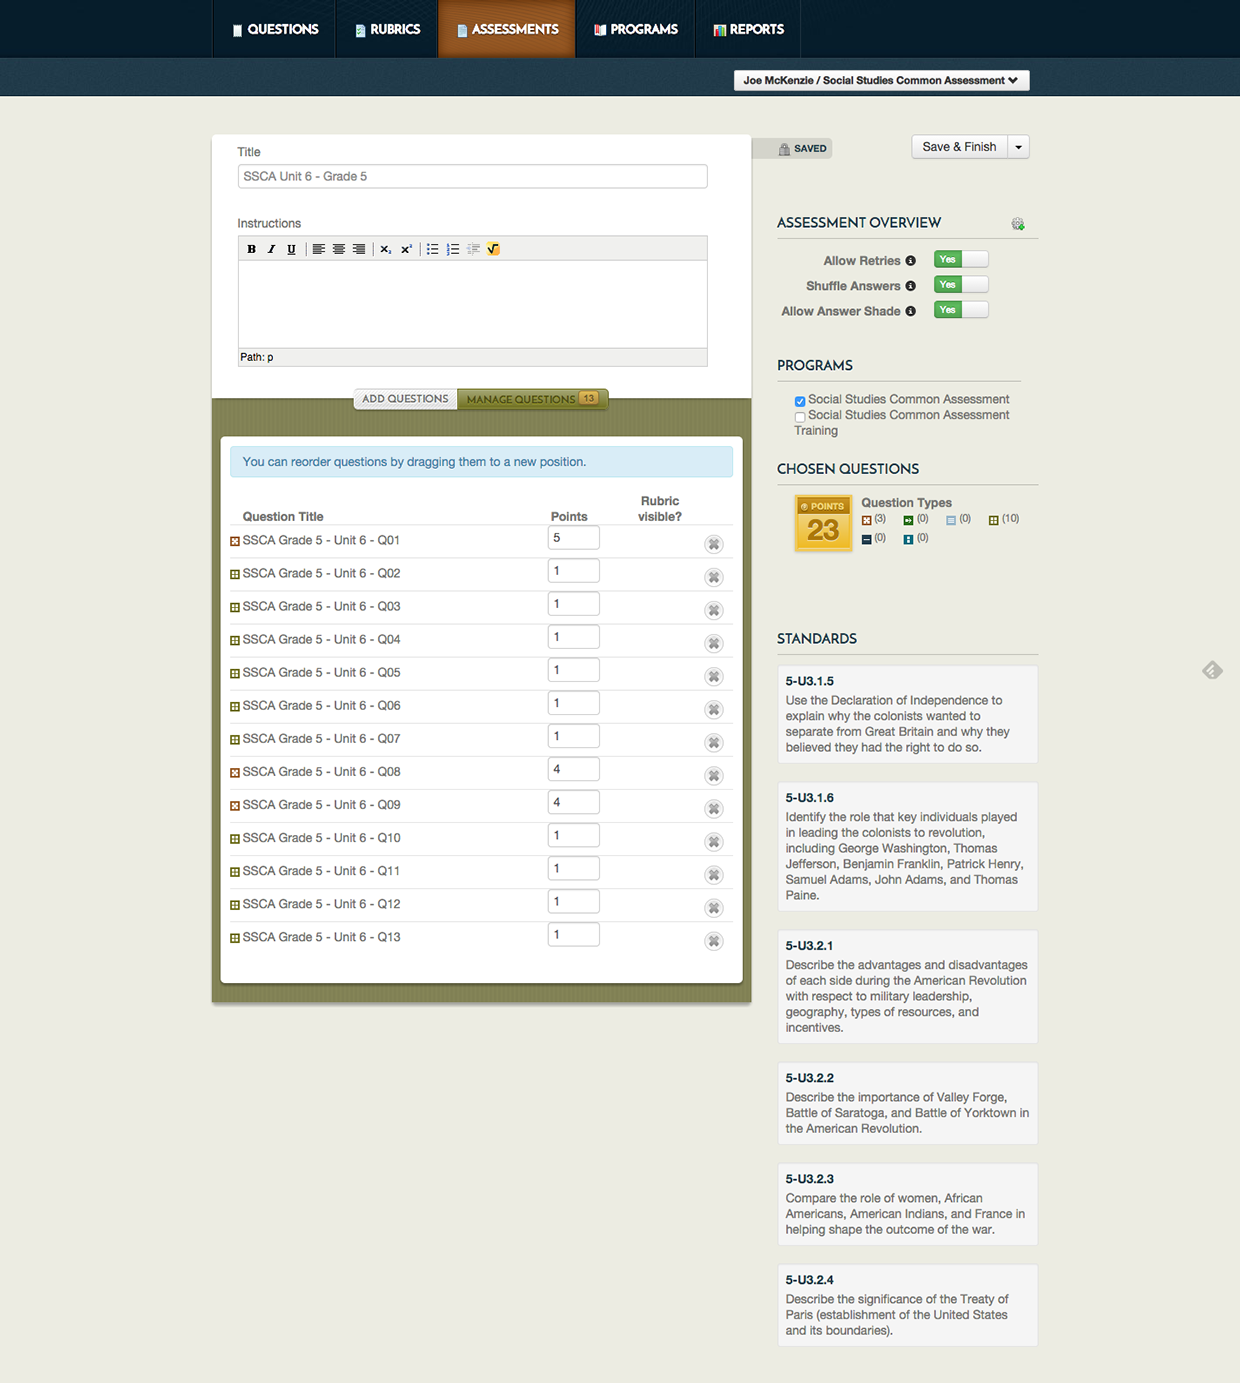Turn off Shuffle Answers
This screenshot has width=1240, height=1383.
point(960,285)
